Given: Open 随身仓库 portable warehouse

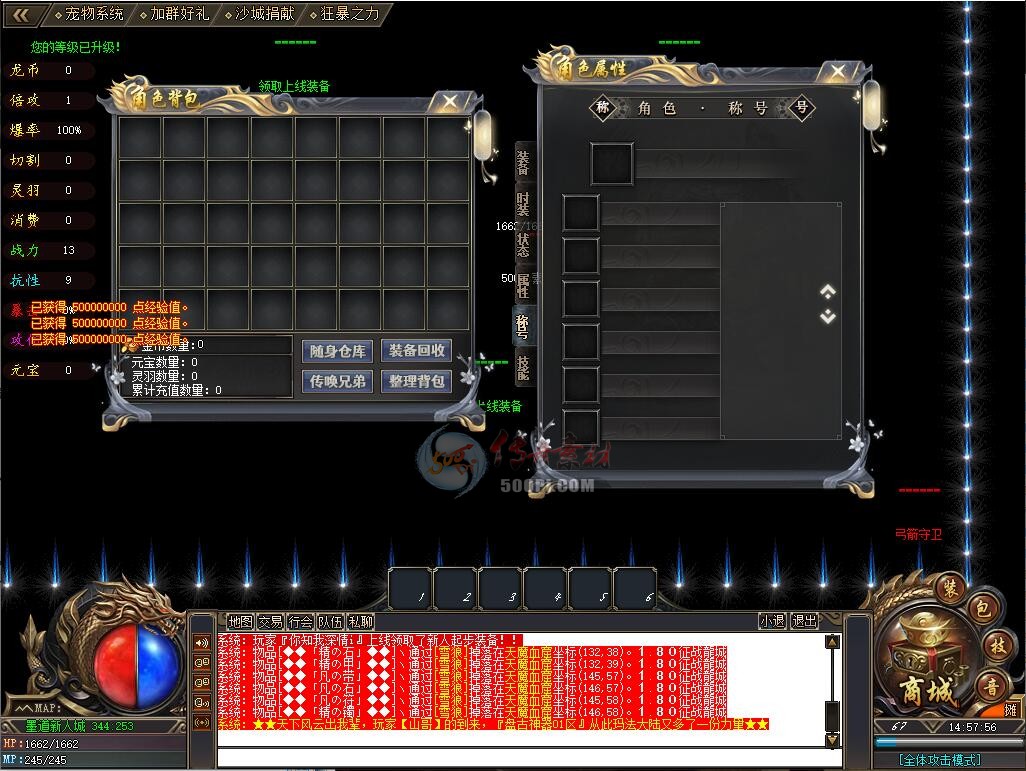Looking at the screenshot, I should (338, 351).
